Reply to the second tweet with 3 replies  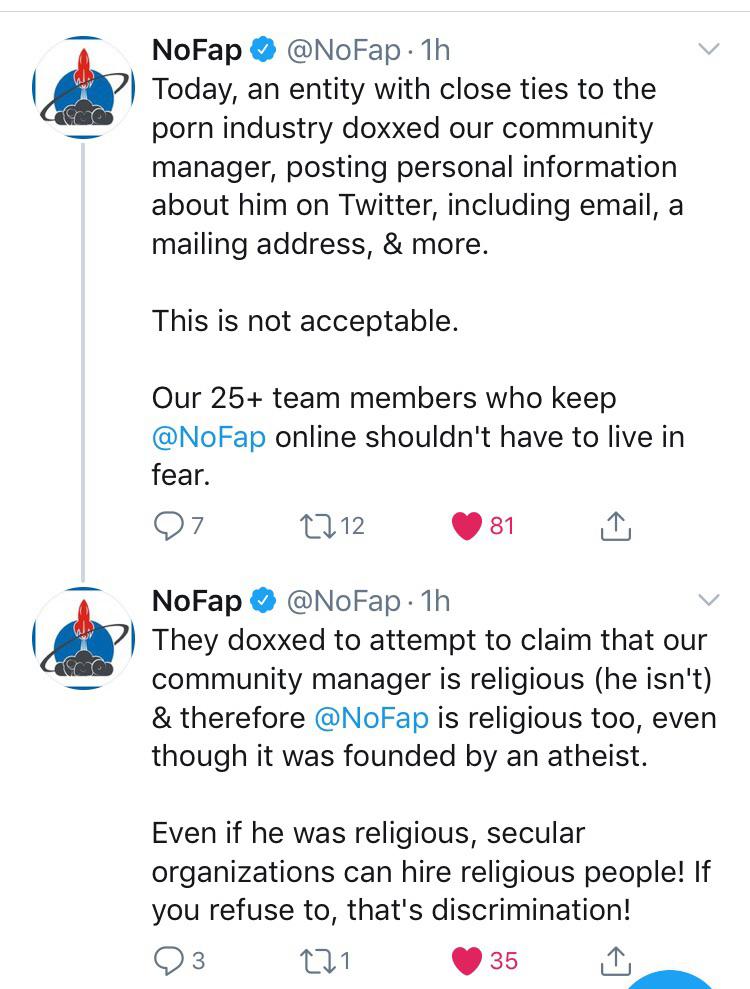pos(167,961)
